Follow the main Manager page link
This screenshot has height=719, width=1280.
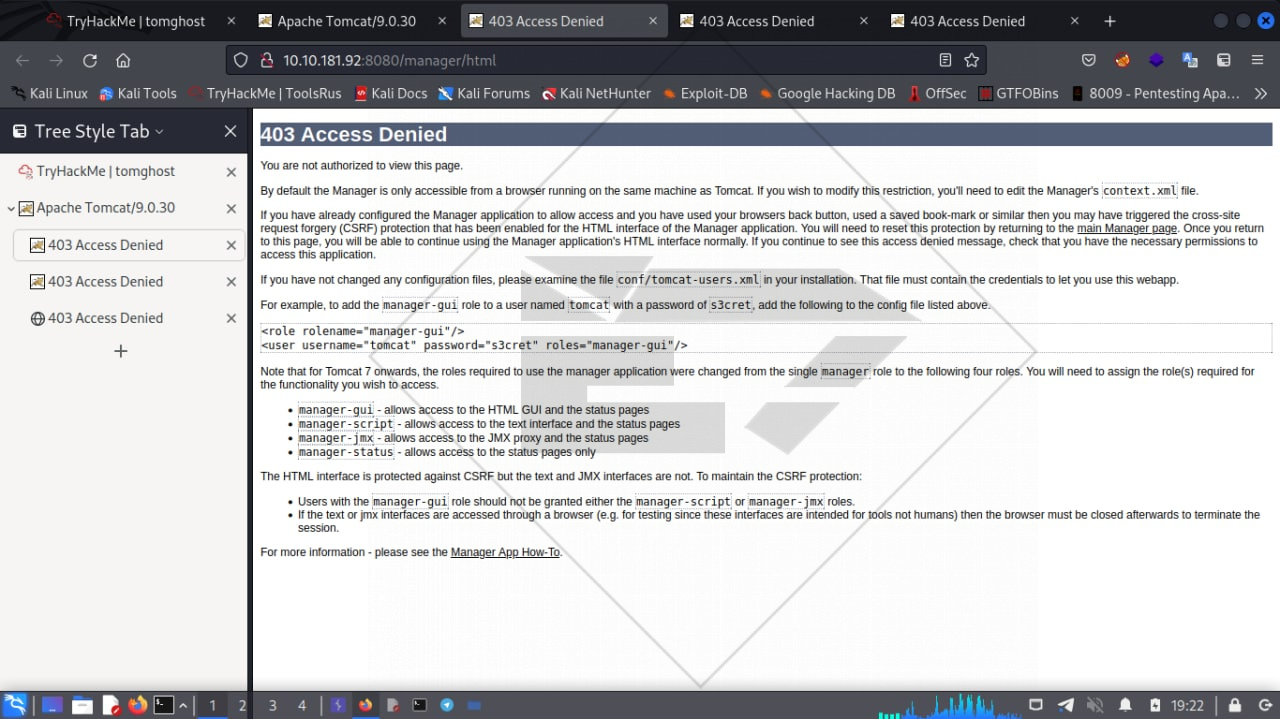tap(1127, 228)
